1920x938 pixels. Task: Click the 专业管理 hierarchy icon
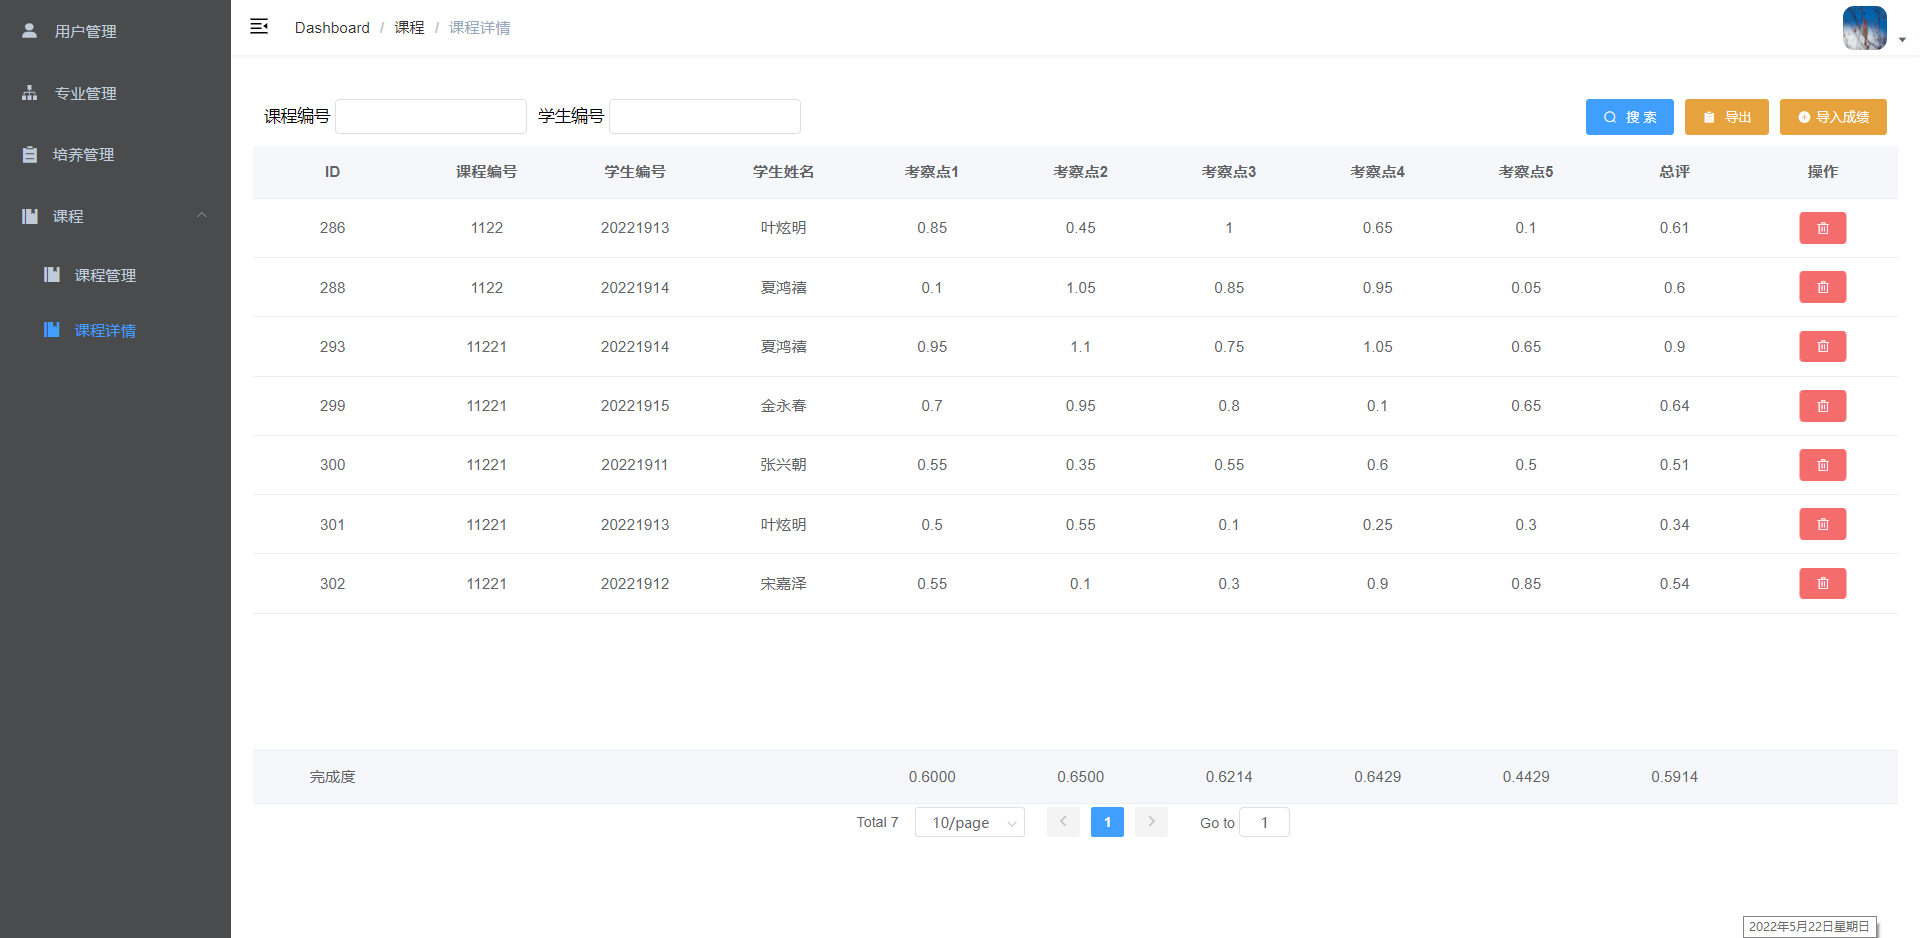coord(30,93)
